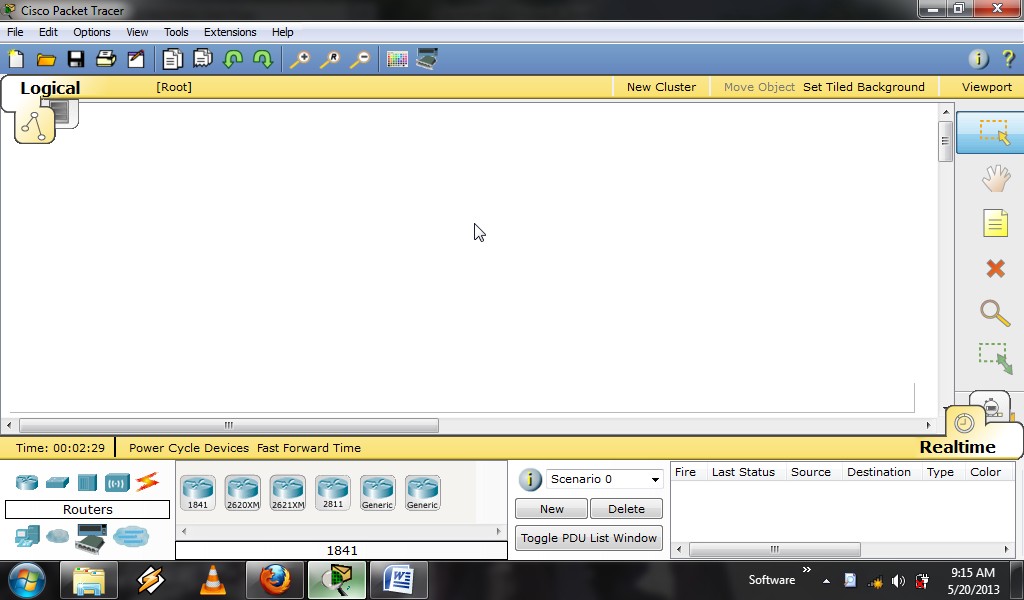Click the Copy icon in the toolbar
The width and height of the screenshot is (1024, 600).
[172, 59]
